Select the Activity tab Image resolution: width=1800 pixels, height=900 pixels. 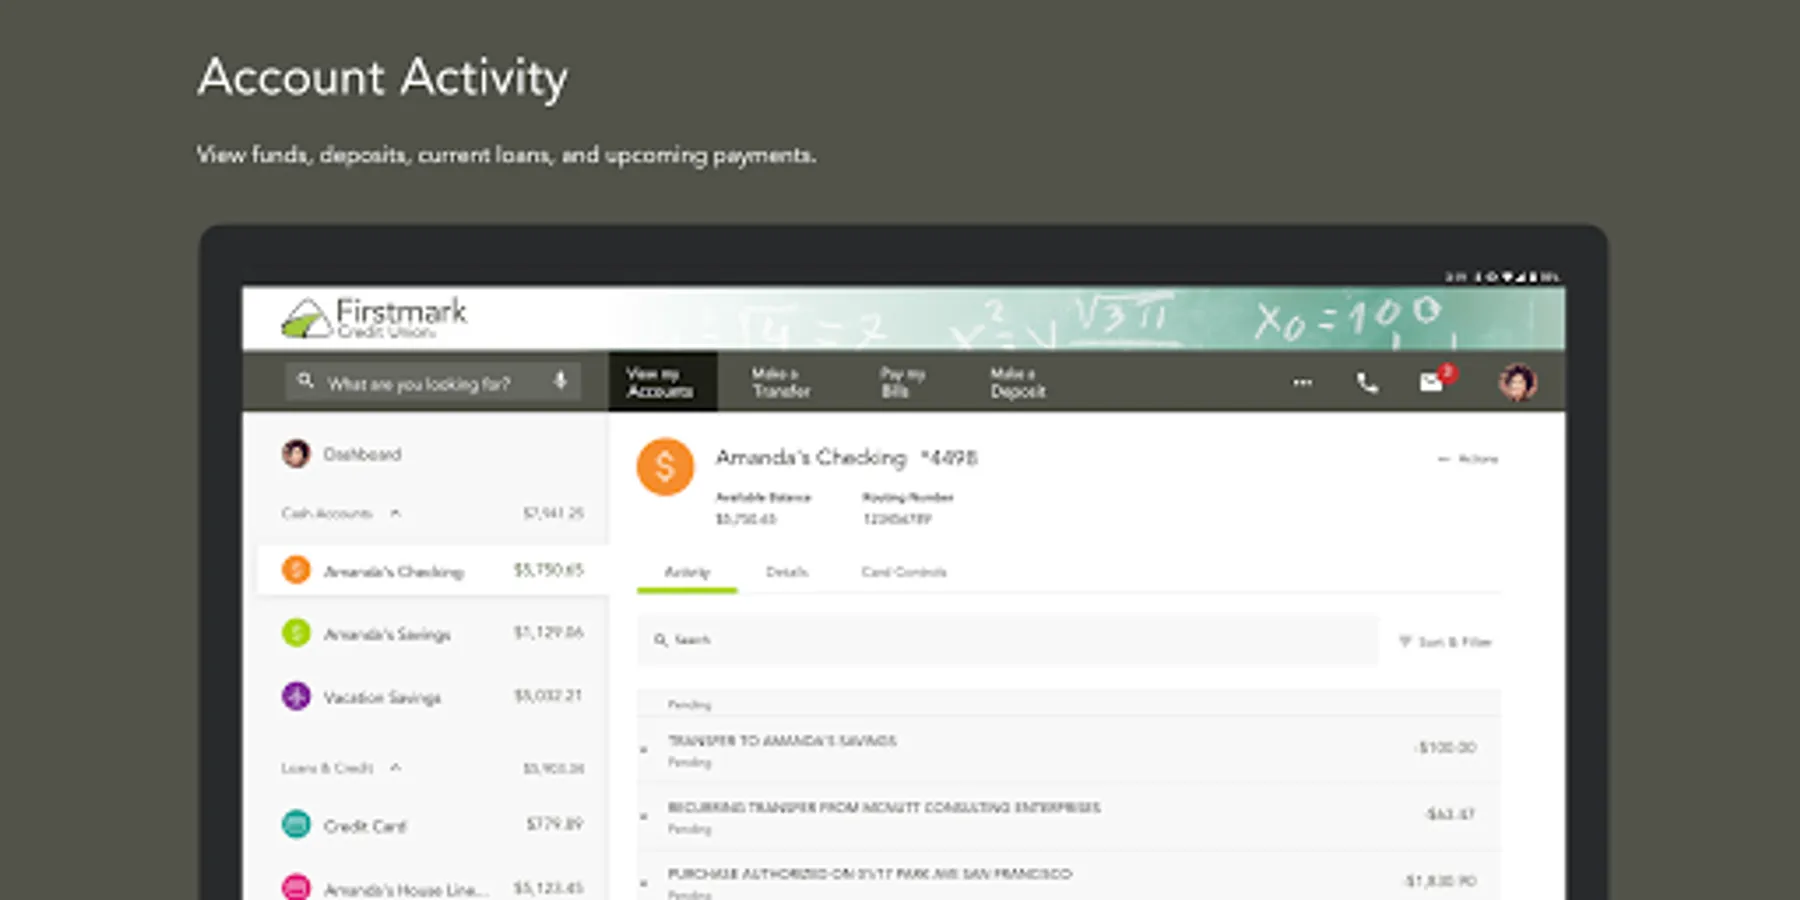pyautogui.click(x=687, y=572)
